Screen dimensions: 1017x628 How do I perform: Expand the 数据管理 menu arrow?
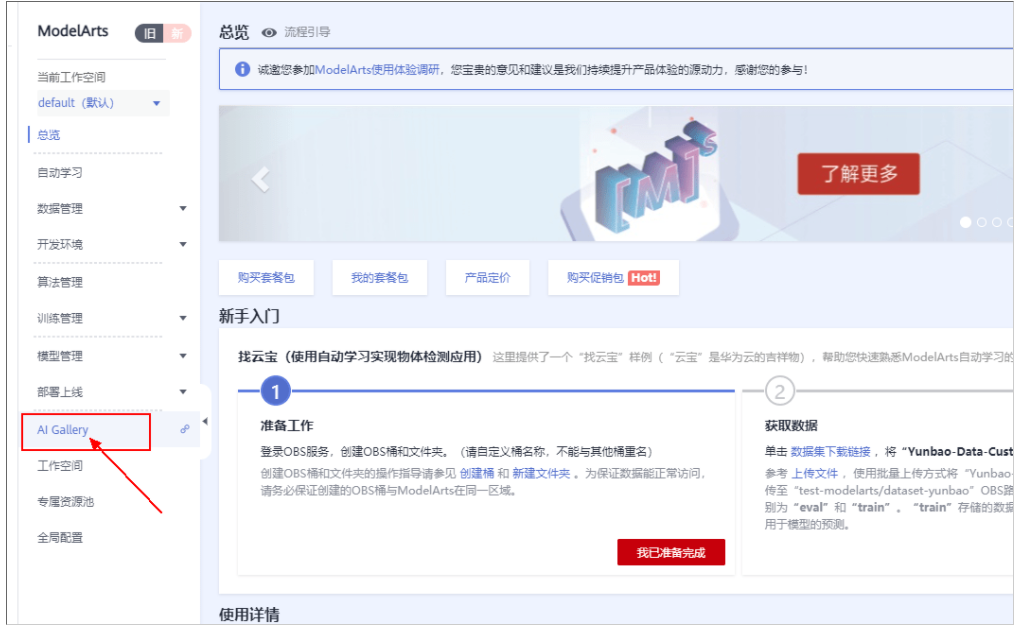coord(183,208)
